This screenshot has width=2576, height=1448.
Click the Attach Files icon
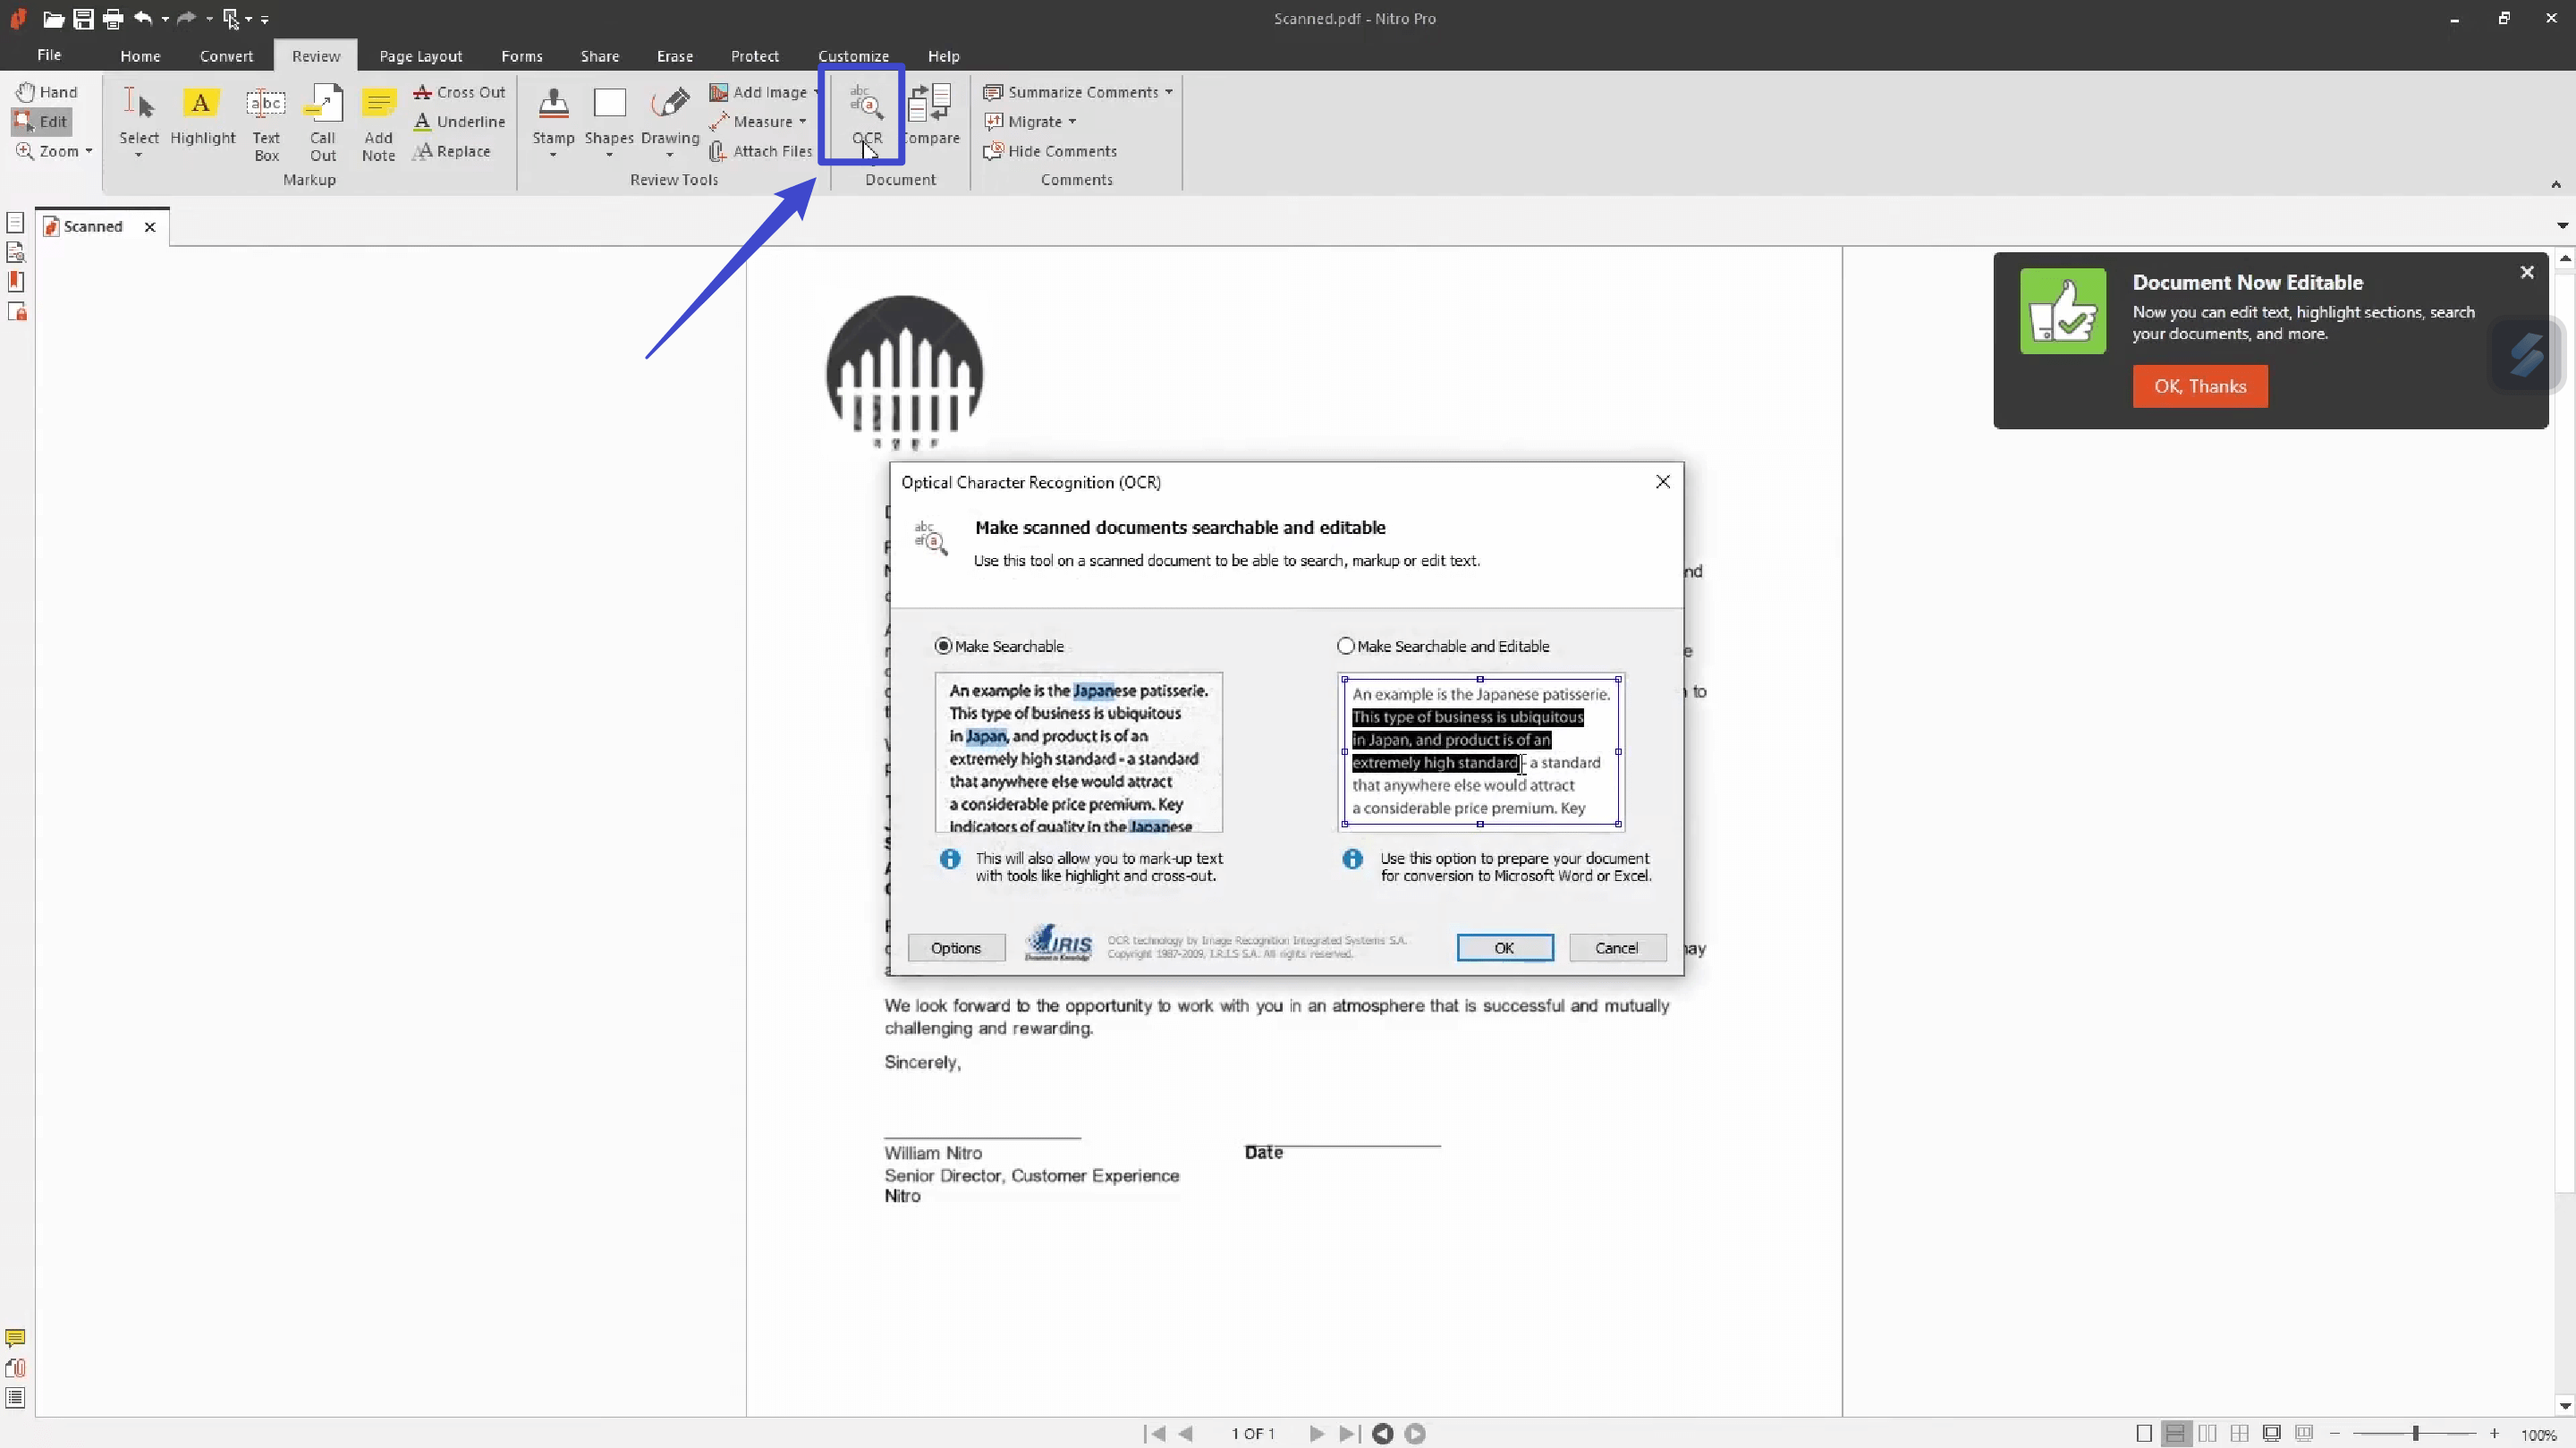click(x=718, y=151)
